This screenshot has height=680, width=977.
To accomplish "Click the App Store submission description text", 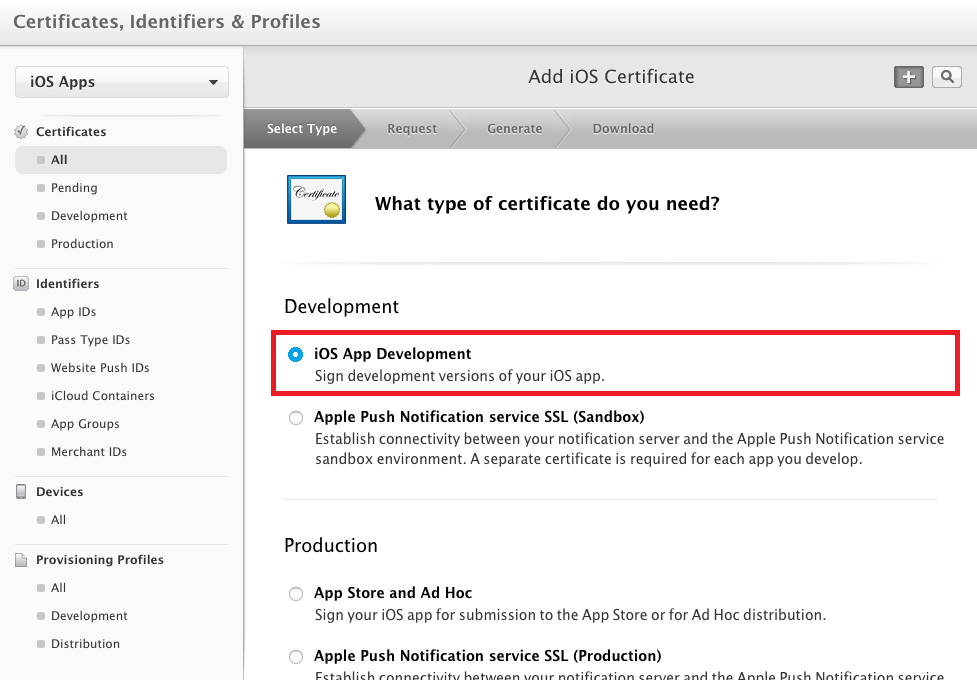I will [570, 615].
